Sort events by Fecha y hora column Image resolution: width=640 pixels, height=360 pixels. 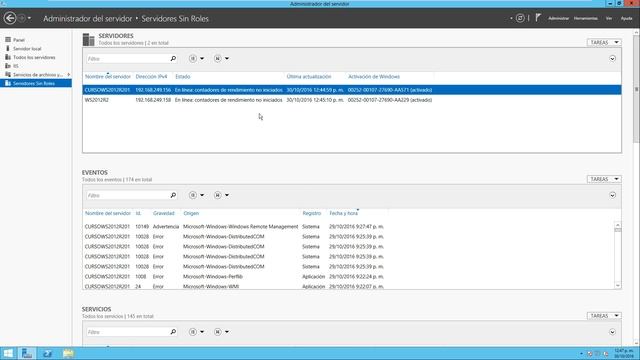pos(344,213)
